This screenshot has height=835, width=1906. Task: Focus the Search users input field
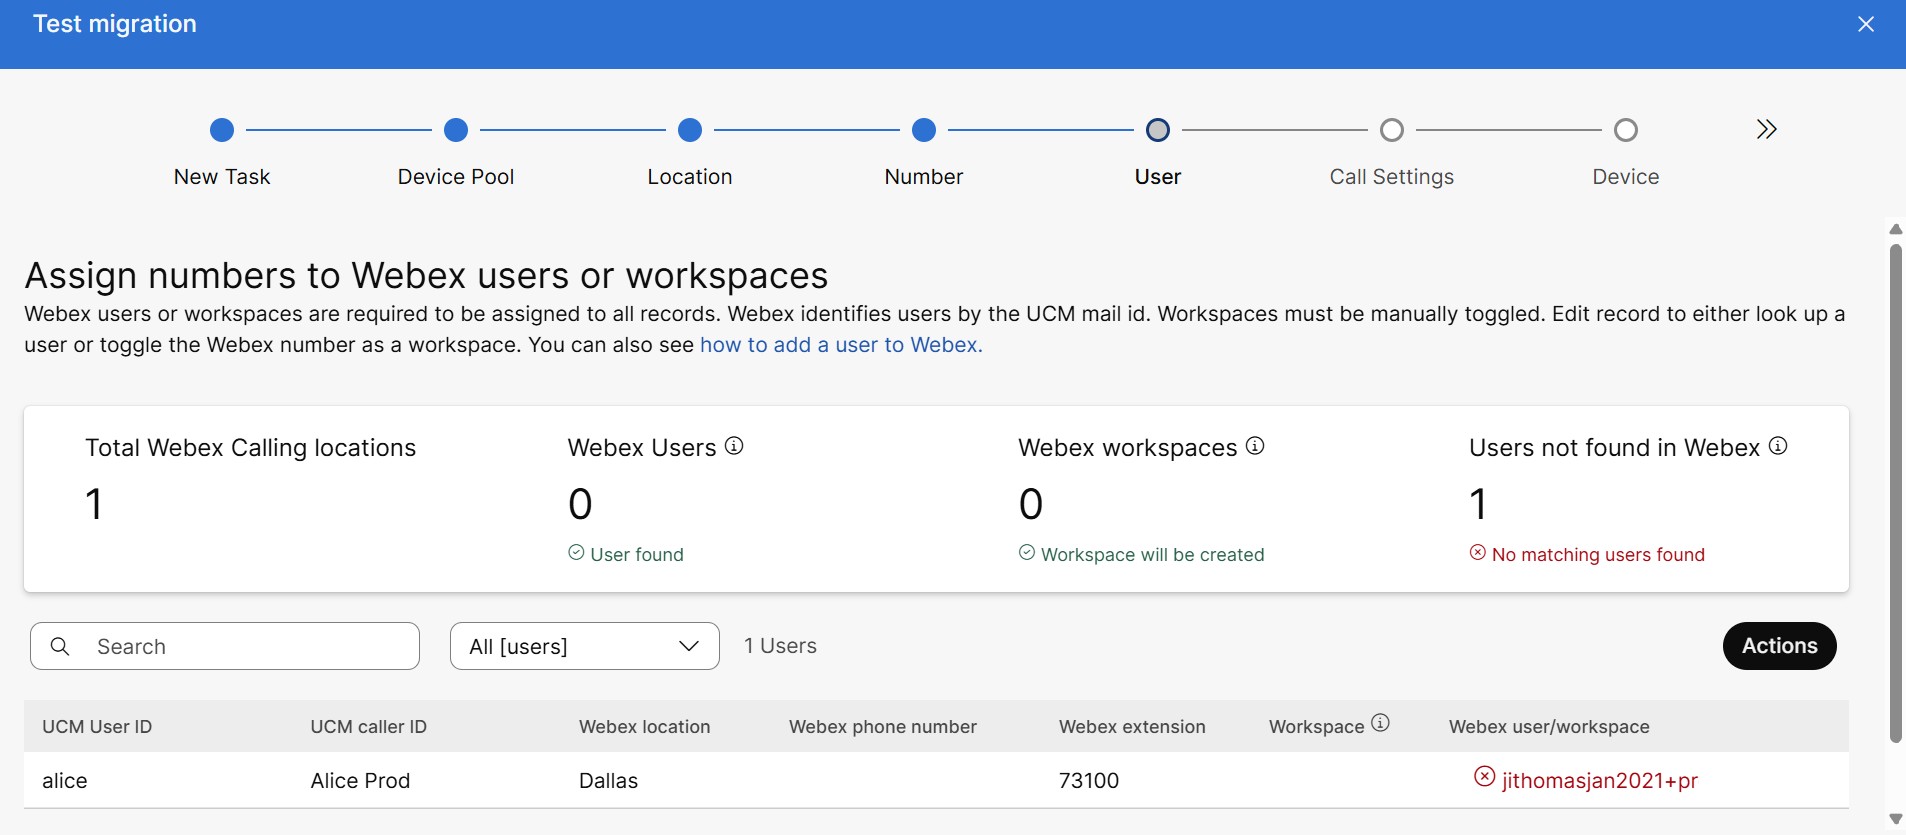tap(250, 647)
